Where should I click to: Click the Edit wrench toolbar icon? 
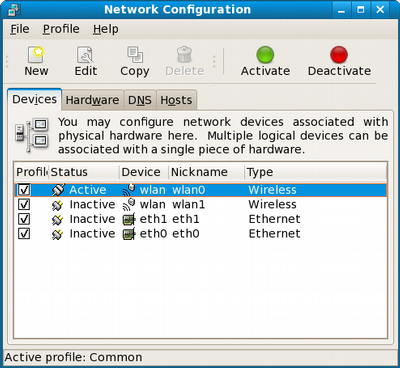pos(85,54)
